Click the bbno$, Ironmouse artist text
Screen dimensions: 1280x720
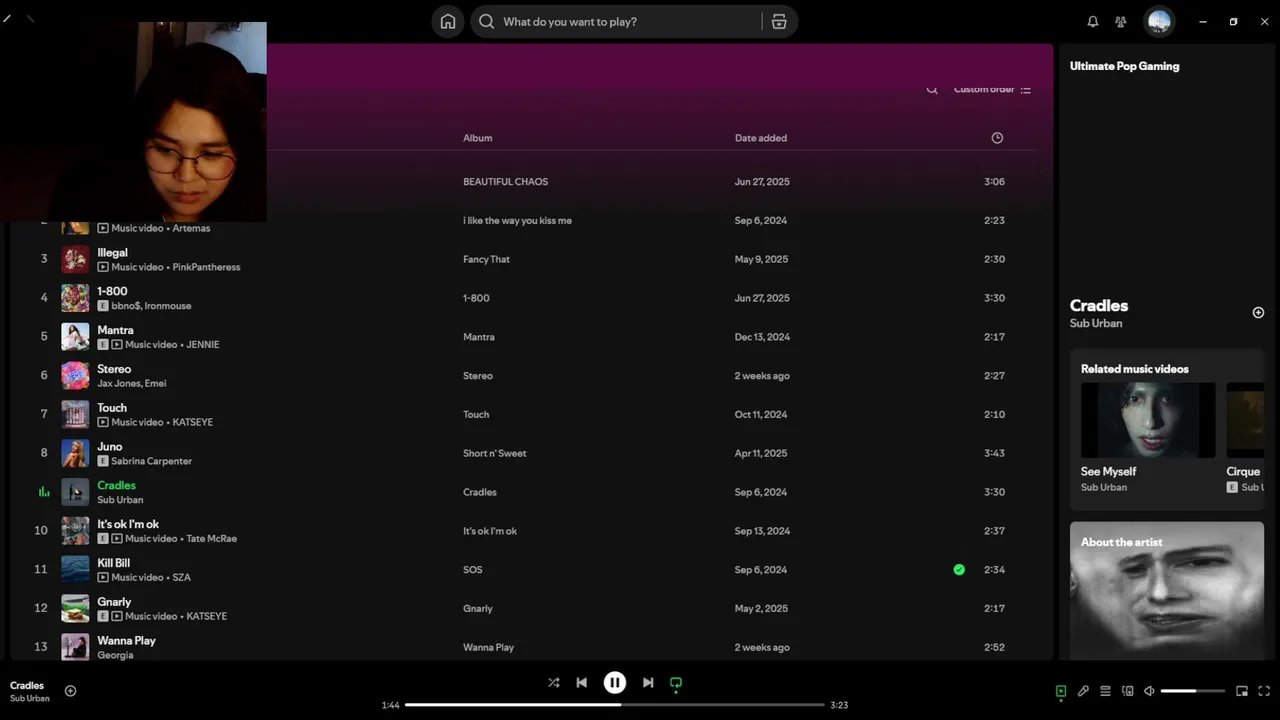coord(151,306)
